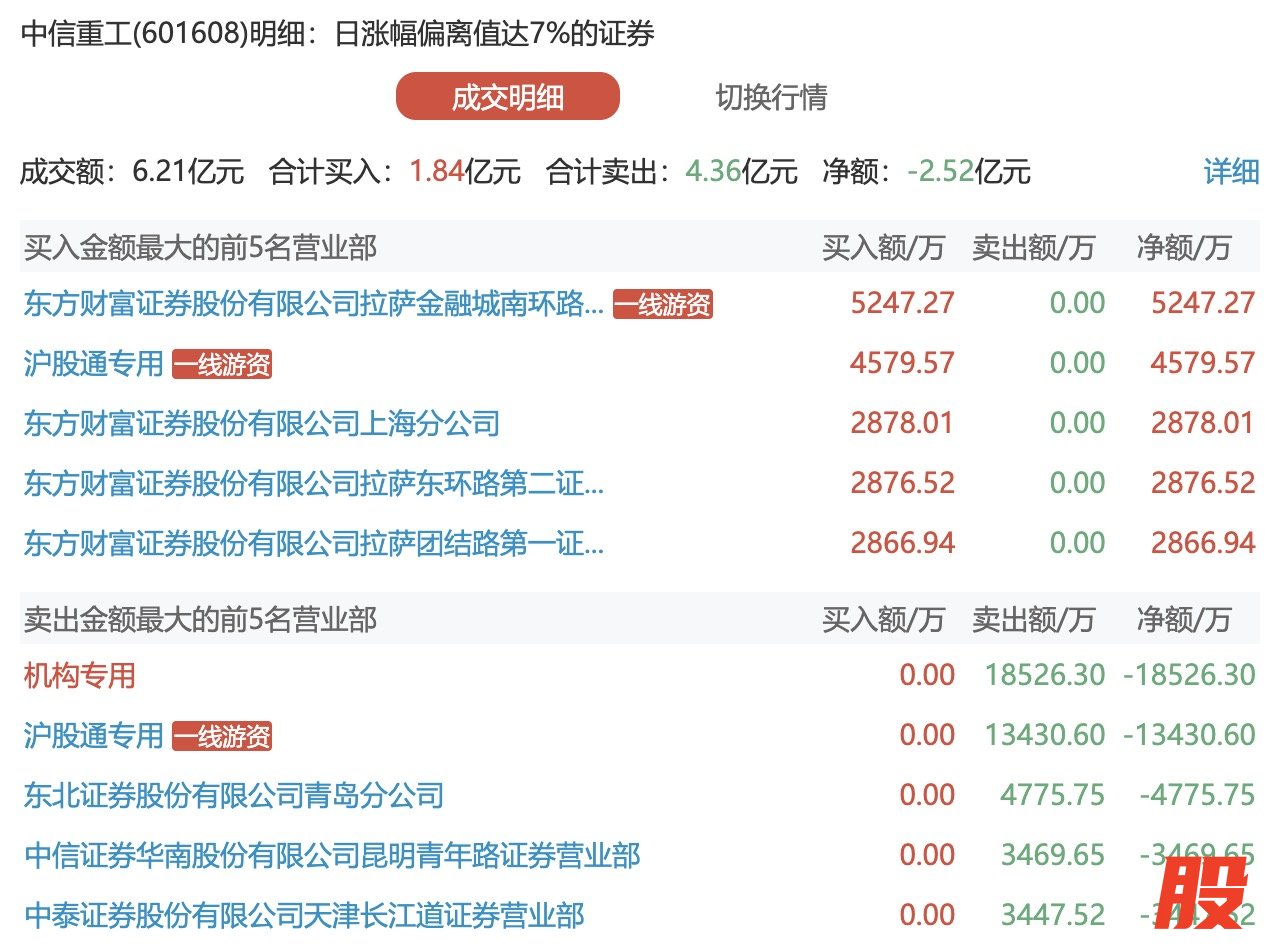
Task: Click the 5247.27 buy amount in first row
Action: pyautogui.click(x=902, y=304)
